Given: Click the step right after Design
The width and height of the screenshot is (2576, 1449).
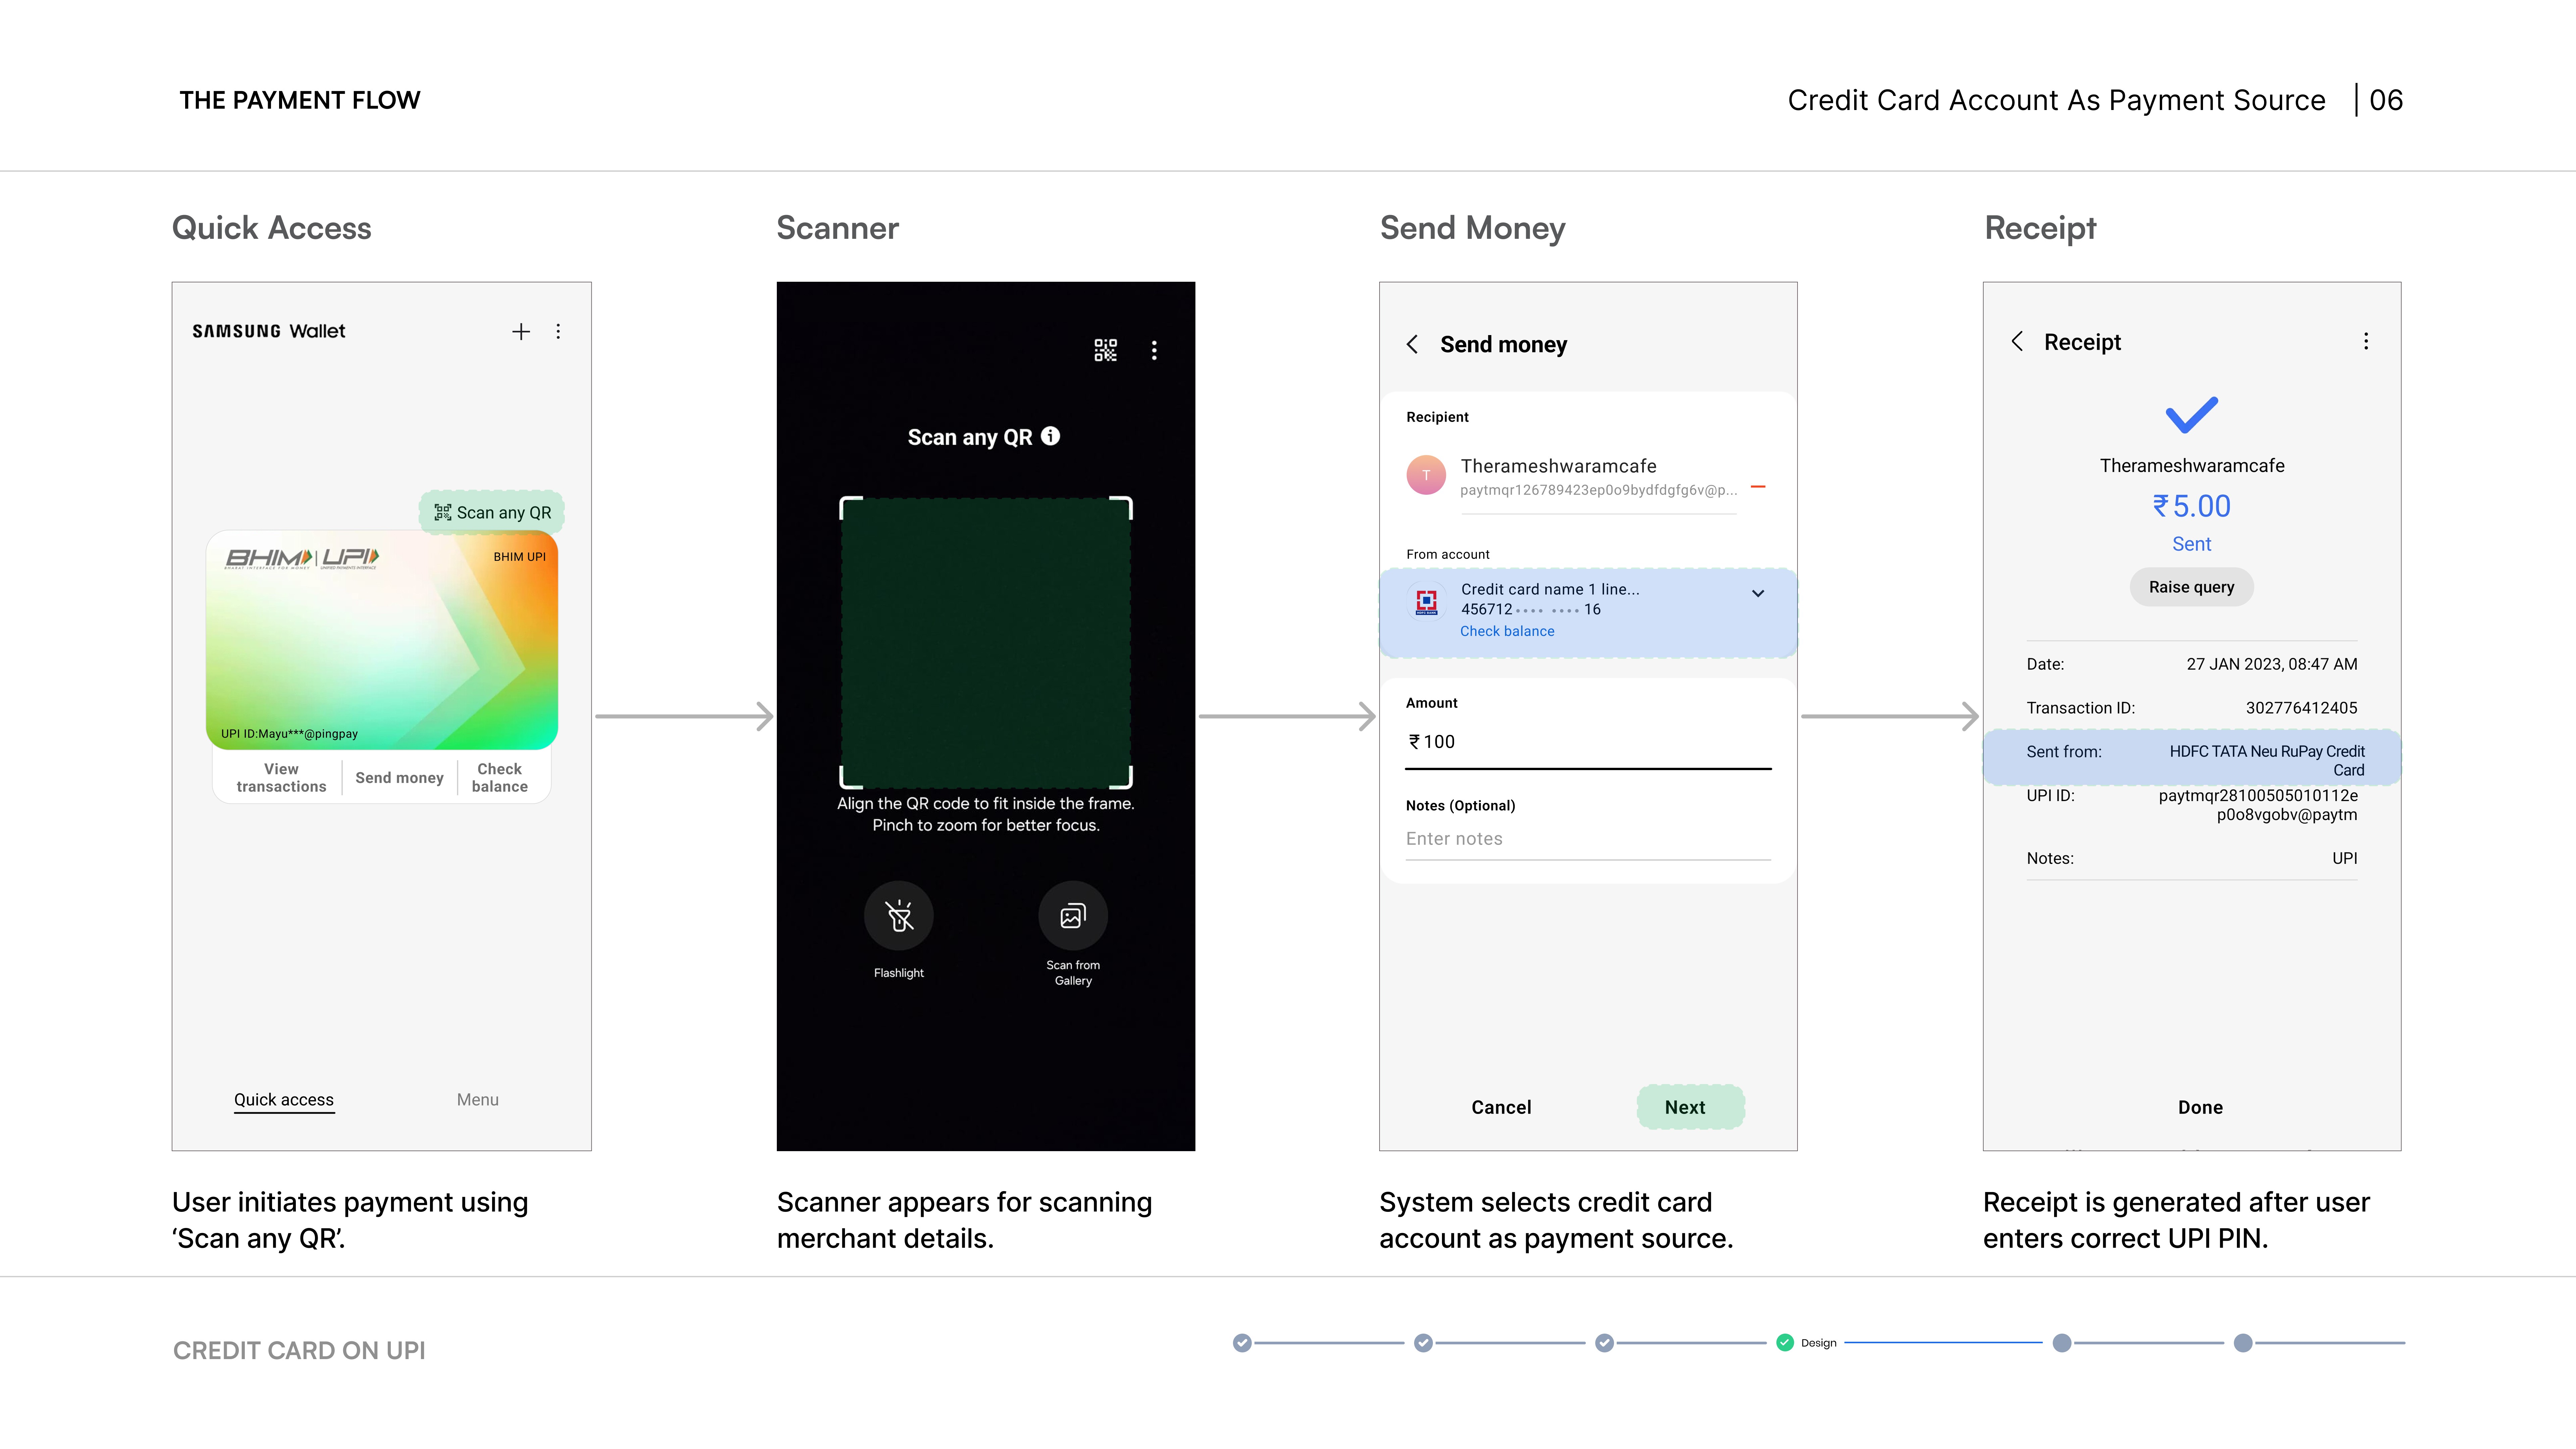Looking at the screenshot, I should [2062, 1343].
